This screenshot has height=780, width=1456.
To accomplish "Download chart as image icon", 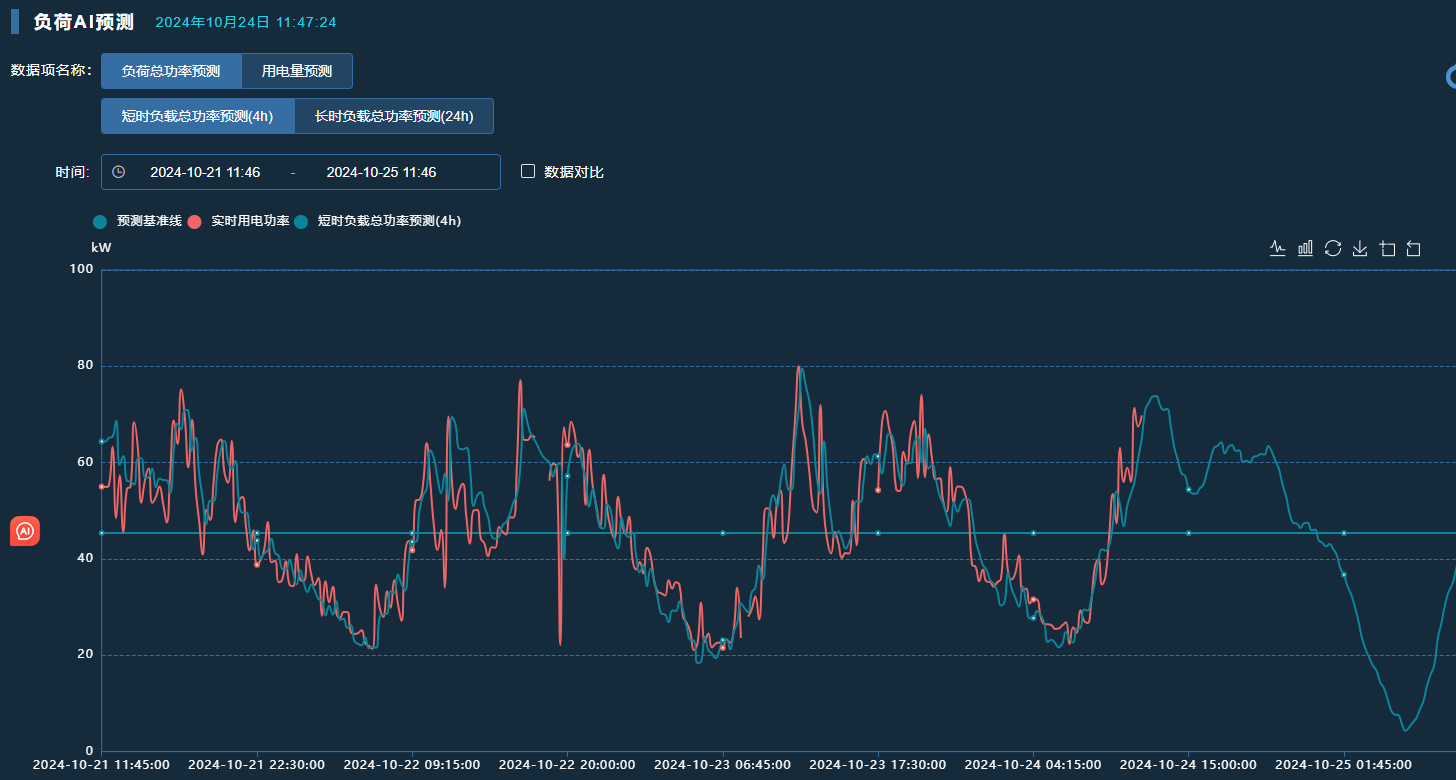I will pyautogui.click(x=1359, y=248).
